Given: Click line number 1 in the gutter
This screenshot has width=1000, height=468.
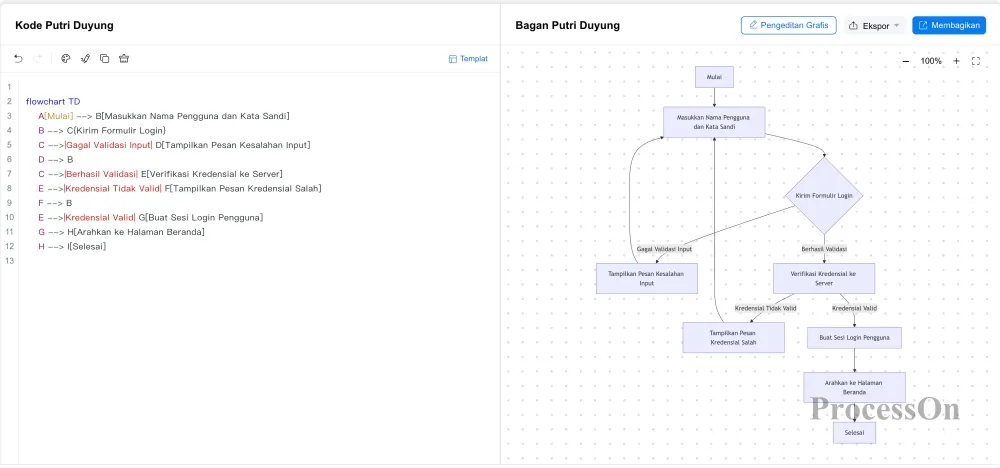Looking at the screenshot, I should coord(9,87).
